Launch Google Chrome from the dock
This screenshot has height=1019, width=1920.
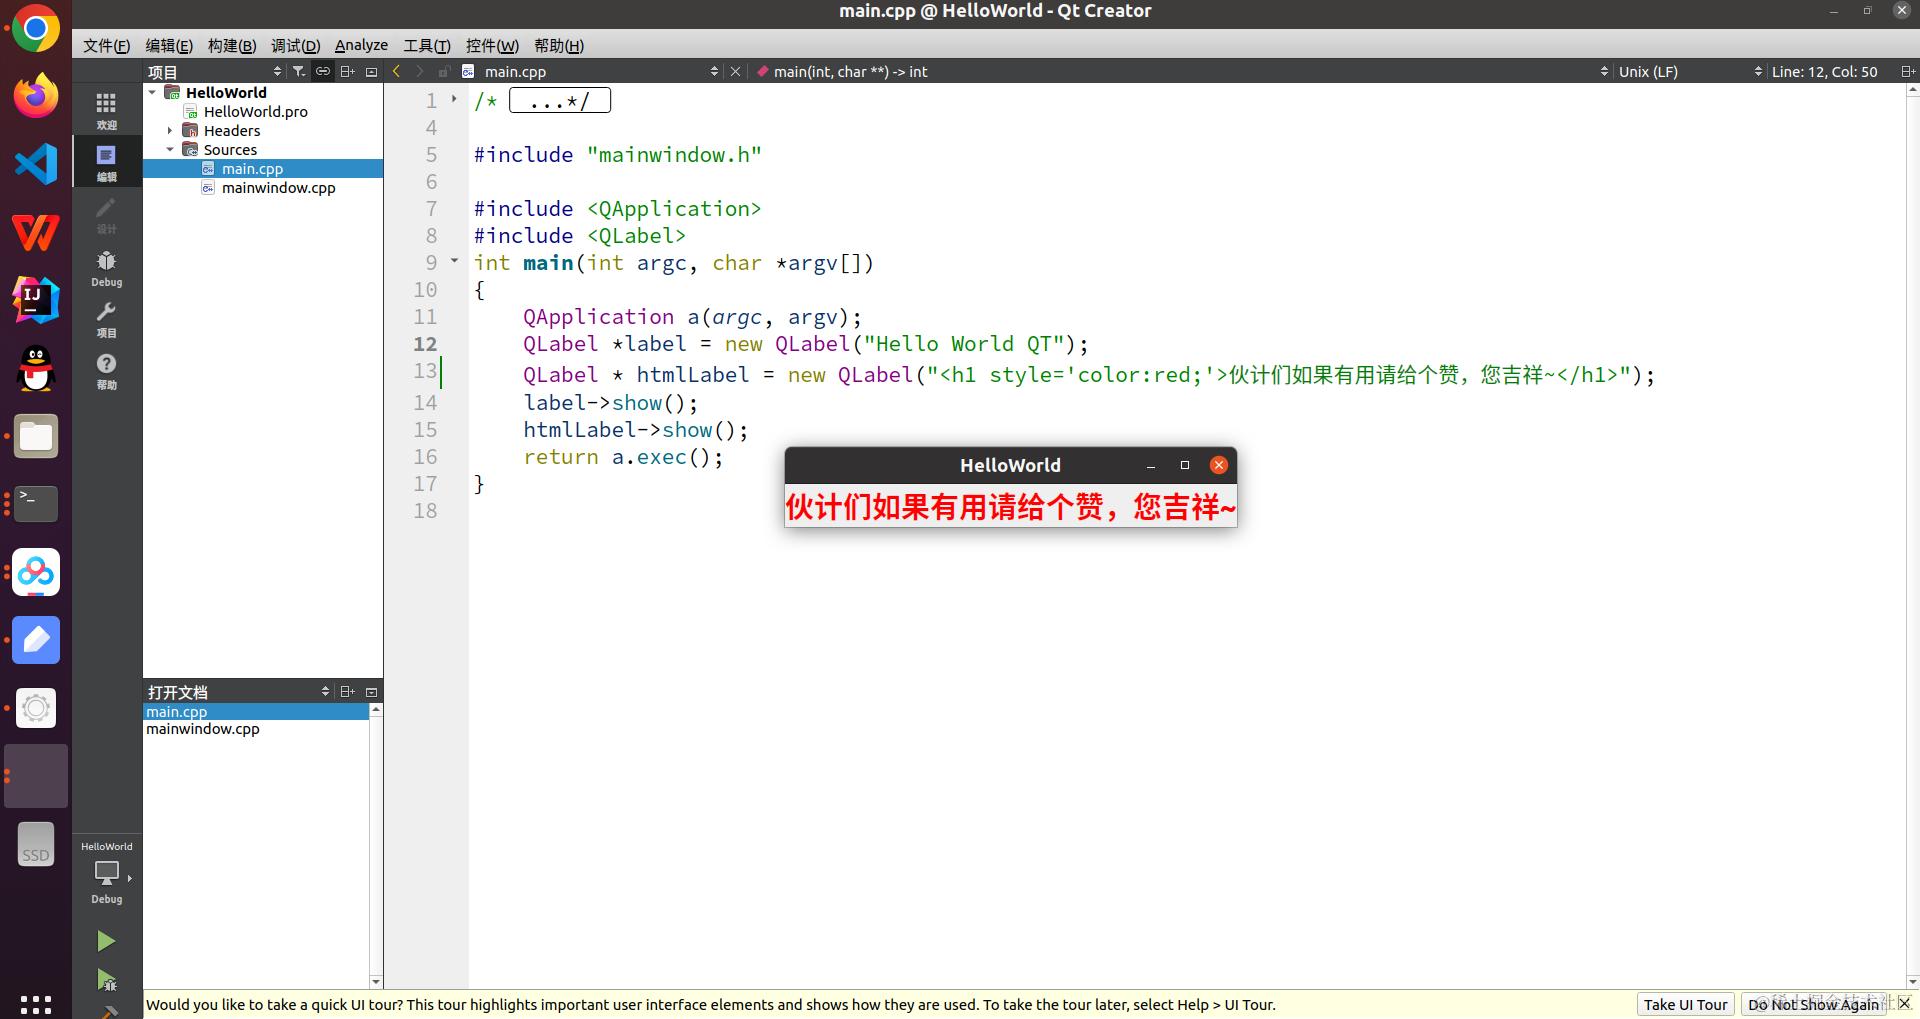coord(36,29)
